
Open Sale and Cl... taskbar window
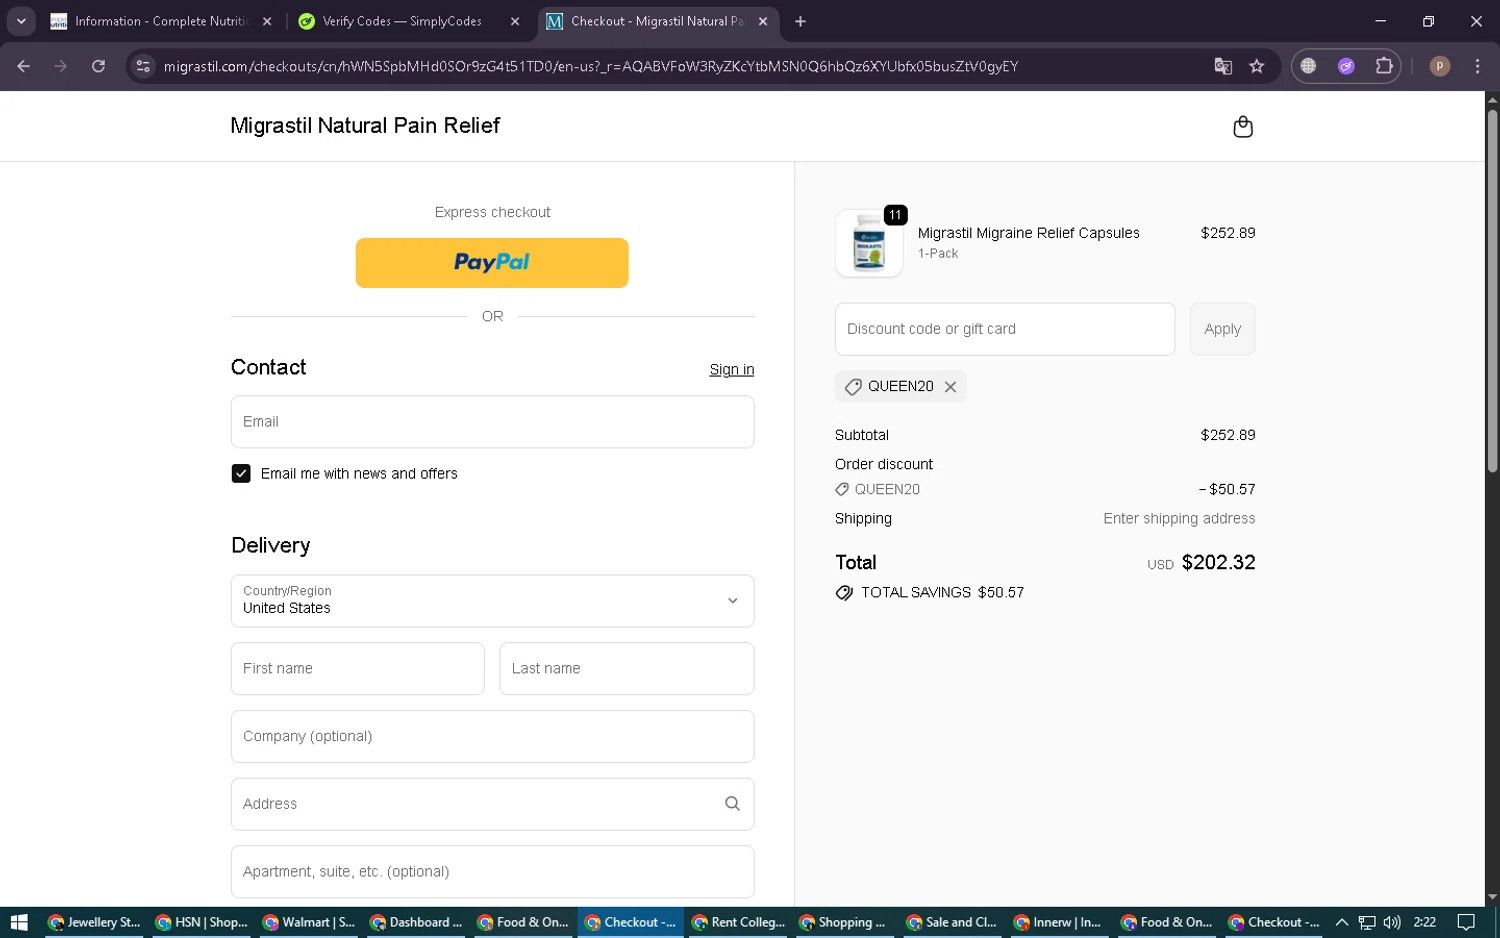coord(953,922)
